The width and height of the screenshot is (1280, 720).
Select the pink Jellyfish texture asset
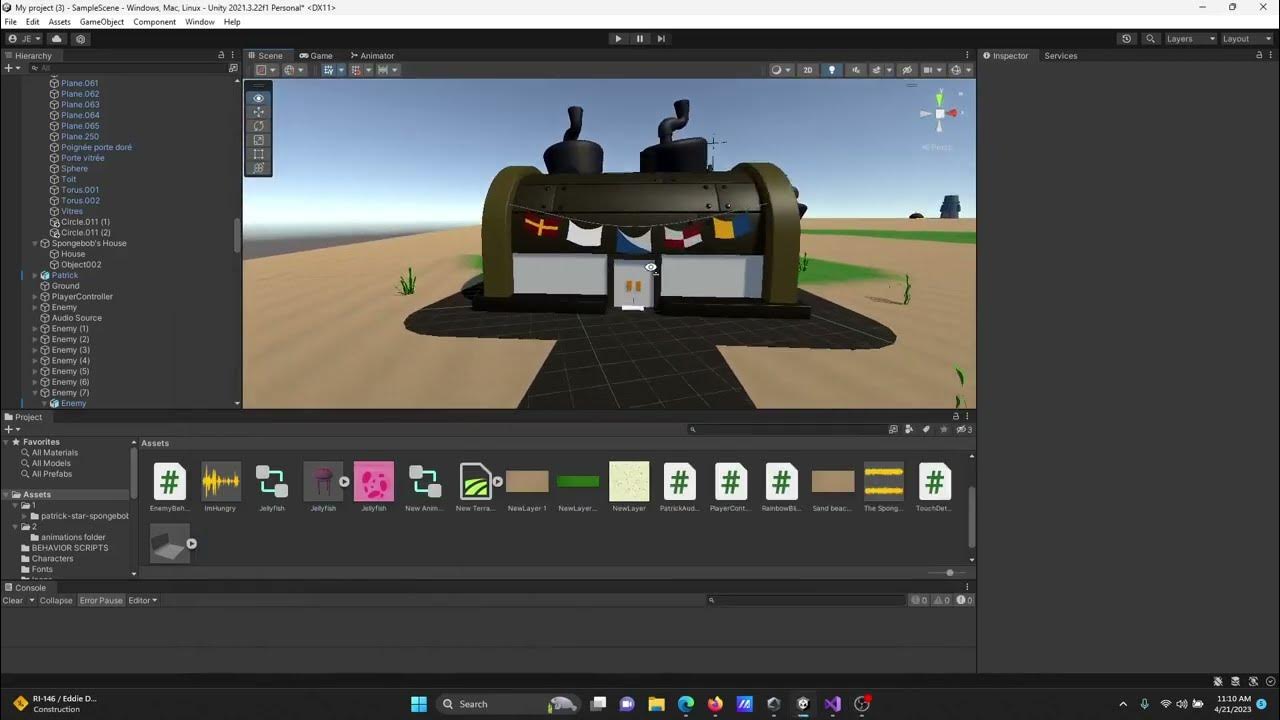[374, 487]
